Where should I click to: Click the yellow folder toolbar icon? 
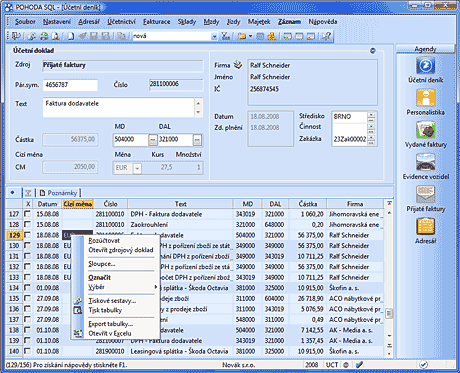[242, 36]
